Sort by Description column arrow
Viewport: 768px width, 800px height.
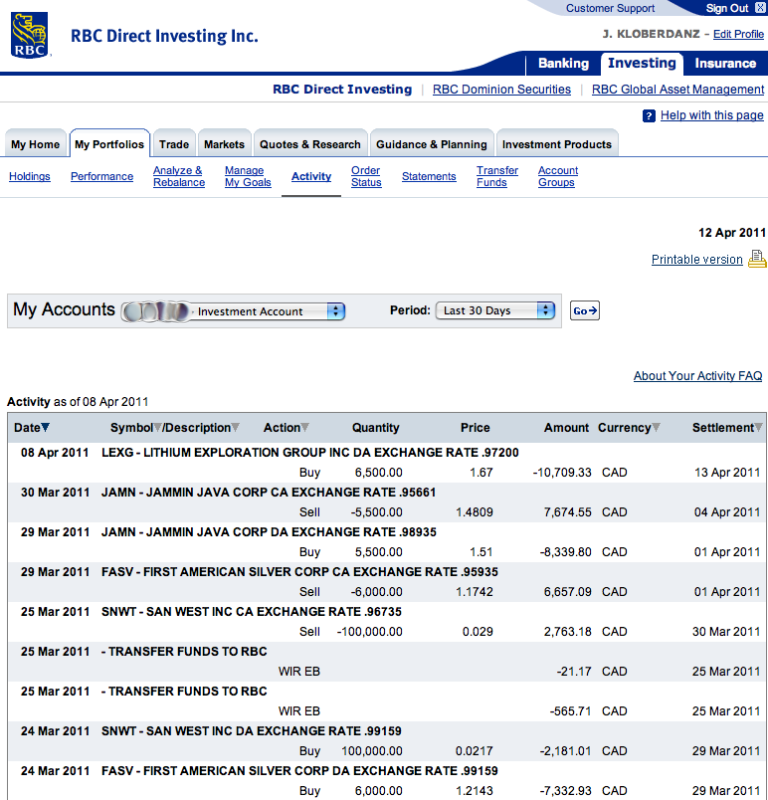coord(235,427)
